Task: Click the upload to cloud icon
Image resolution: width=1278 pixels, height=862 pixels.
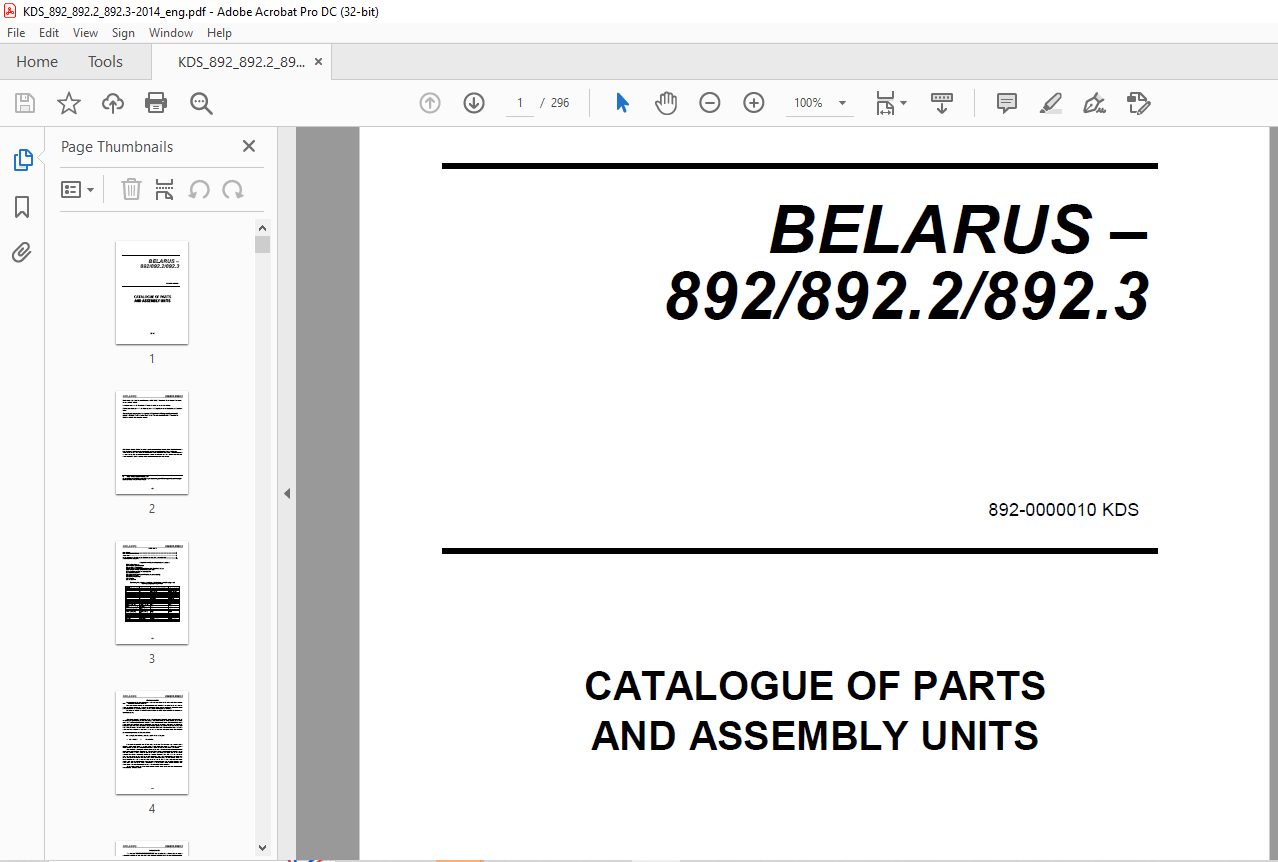Action: pyautogui.click(x=113, y=103)
